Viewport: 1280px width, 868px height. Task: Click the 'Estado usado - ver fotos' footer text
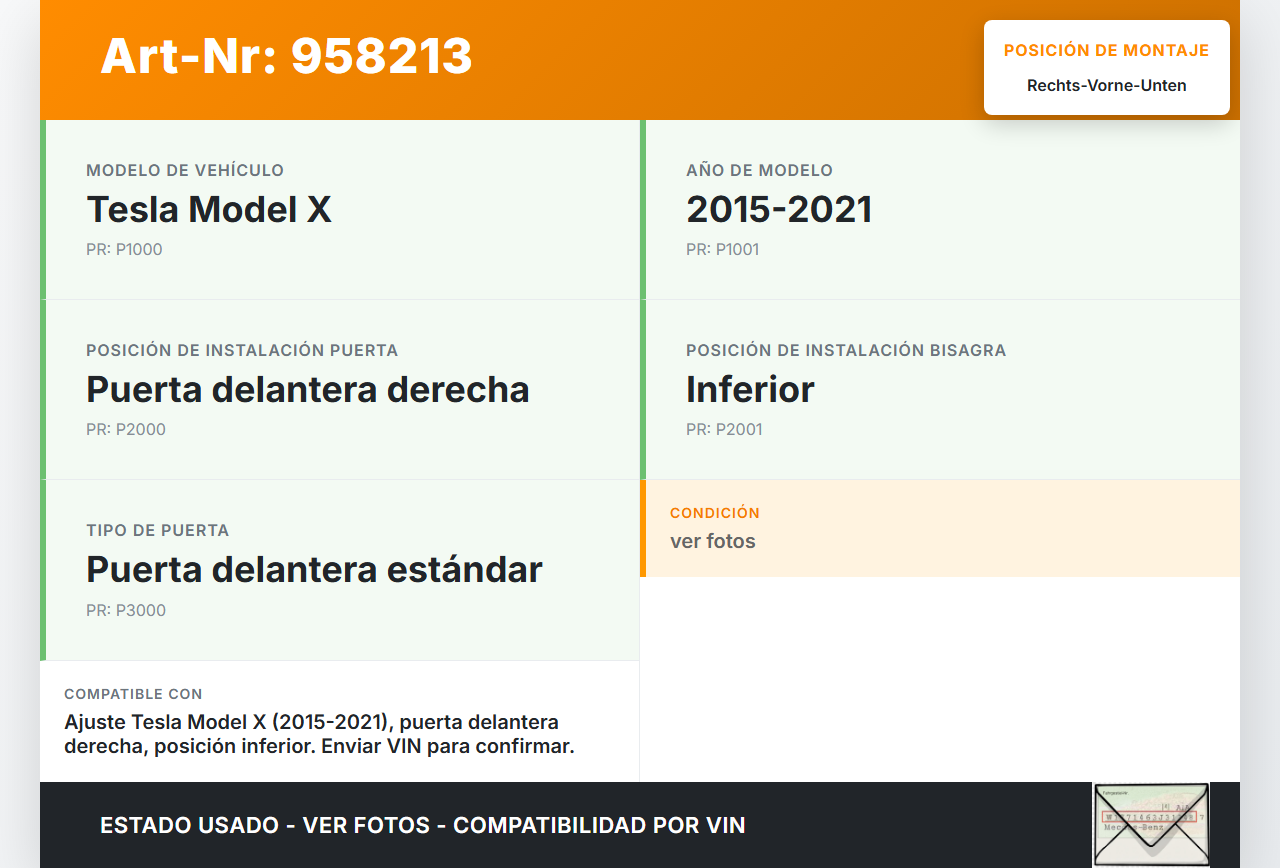click(423, 825)
